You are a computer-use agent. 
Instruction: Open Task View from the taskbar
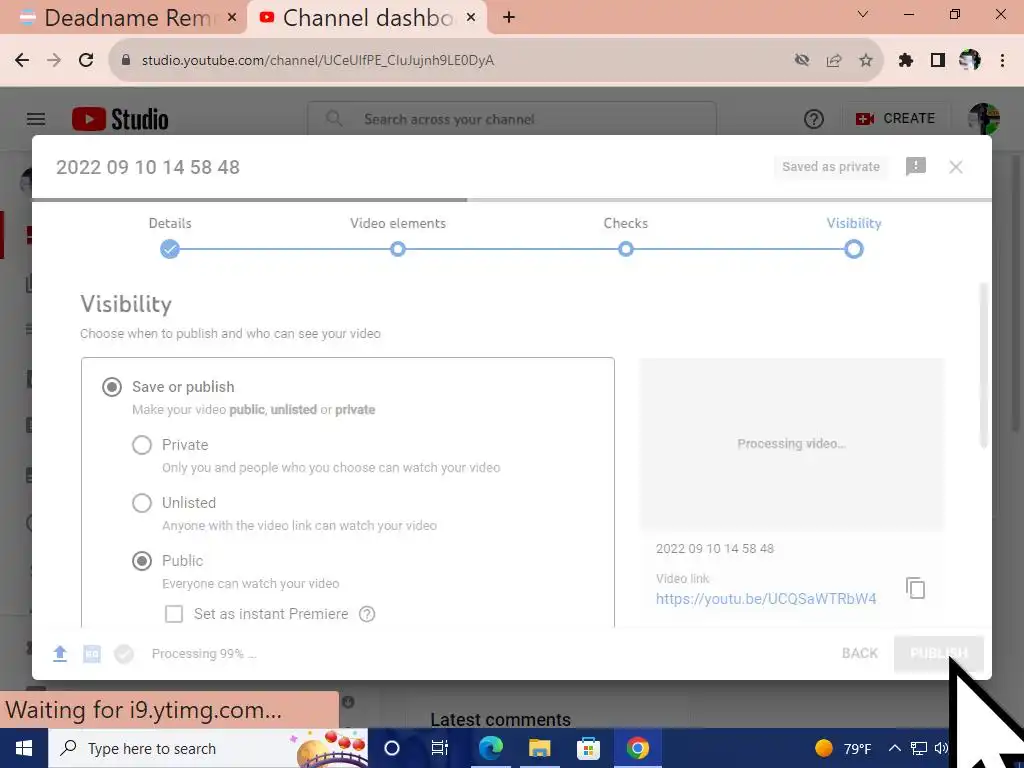click(x=440, y=748)
